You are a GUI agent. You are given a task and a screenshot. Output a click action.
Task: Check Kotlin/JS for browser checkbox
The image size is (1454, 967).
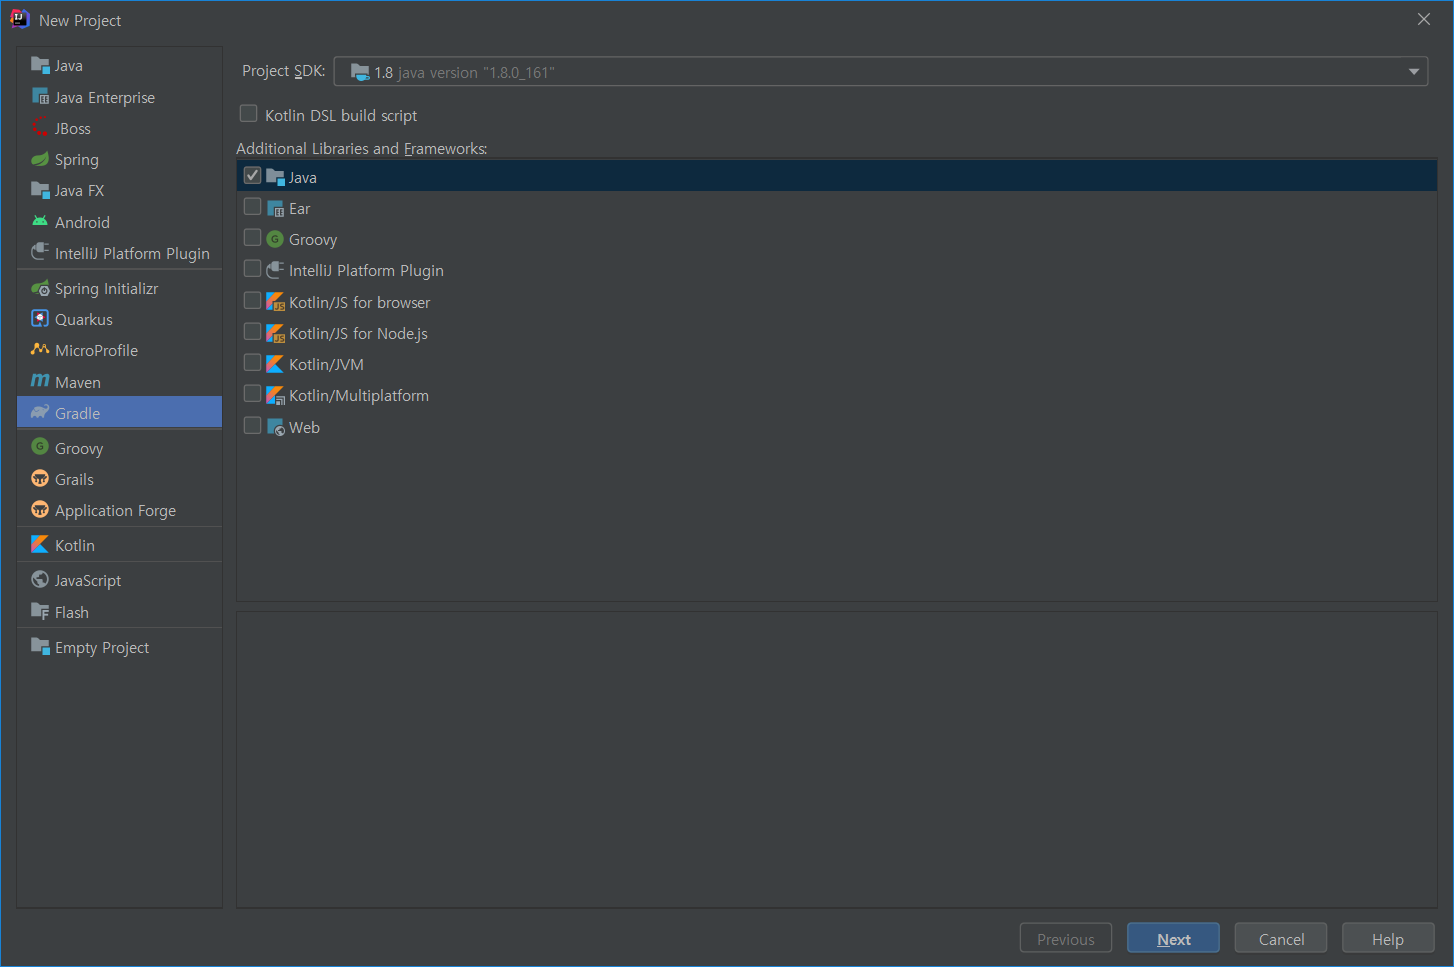[x=253, y=301]
